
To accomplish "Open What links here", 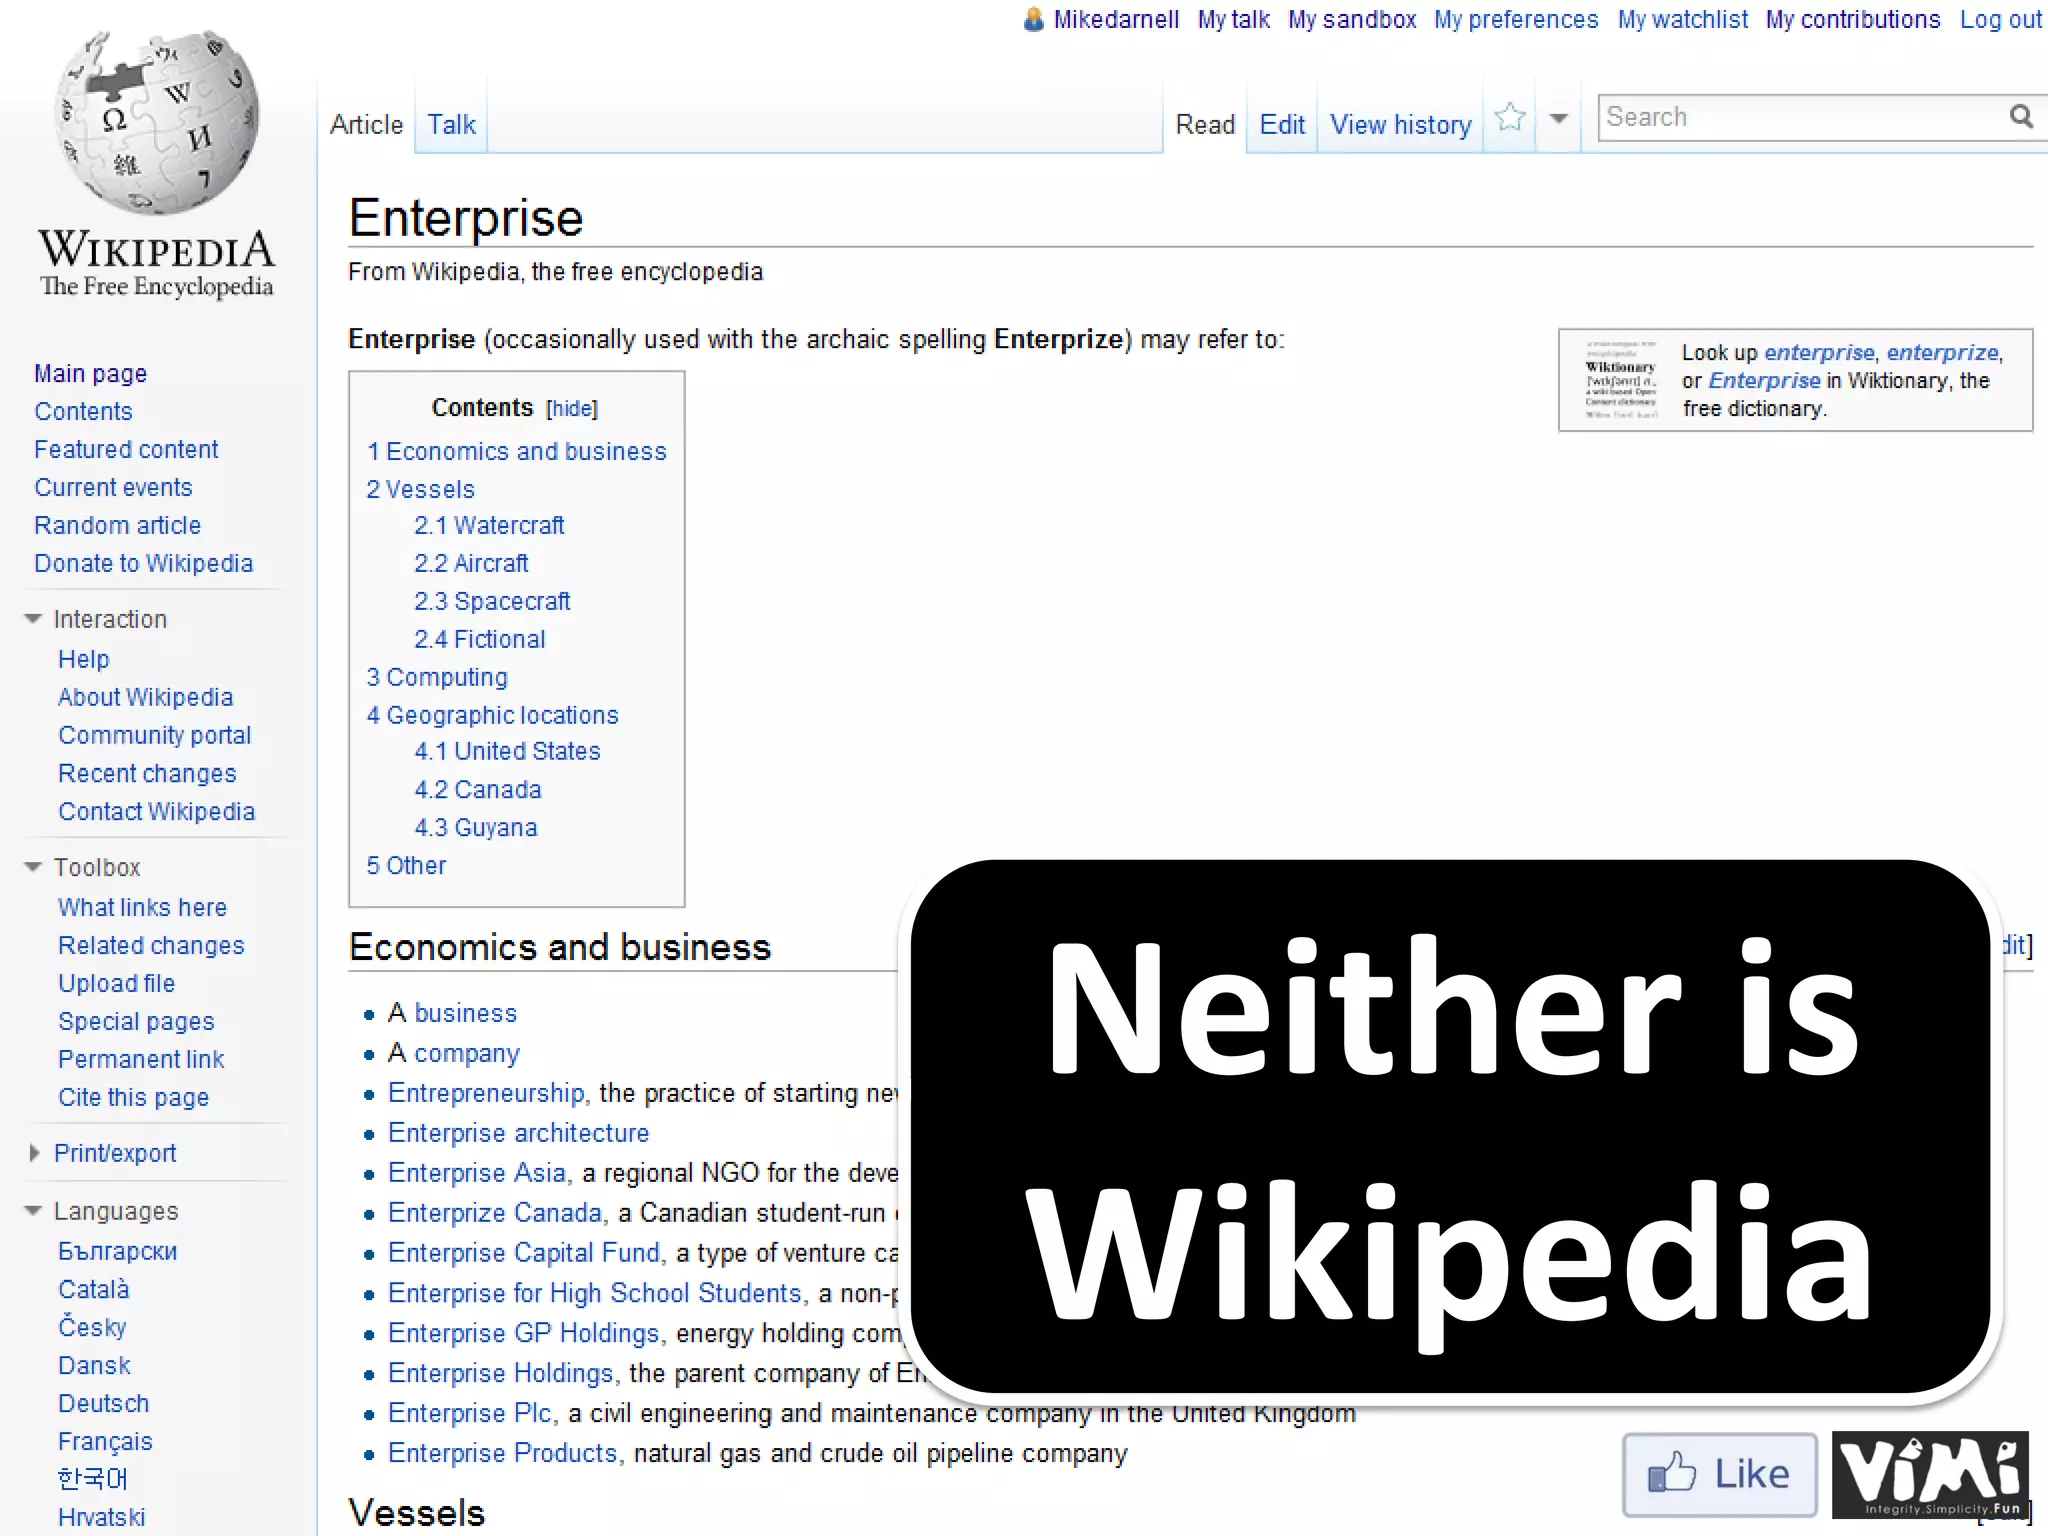I will 142,907.
